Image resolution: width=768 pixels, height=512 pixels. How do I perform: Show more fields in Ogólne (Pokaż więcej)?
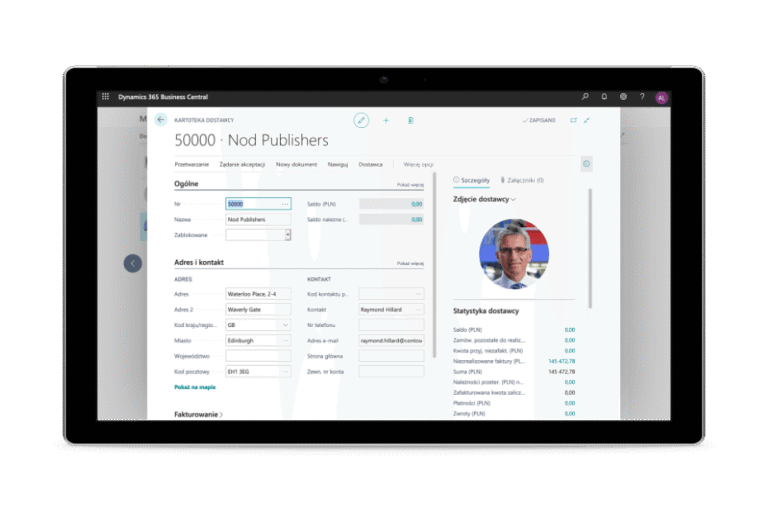click(x=410, y=185)
